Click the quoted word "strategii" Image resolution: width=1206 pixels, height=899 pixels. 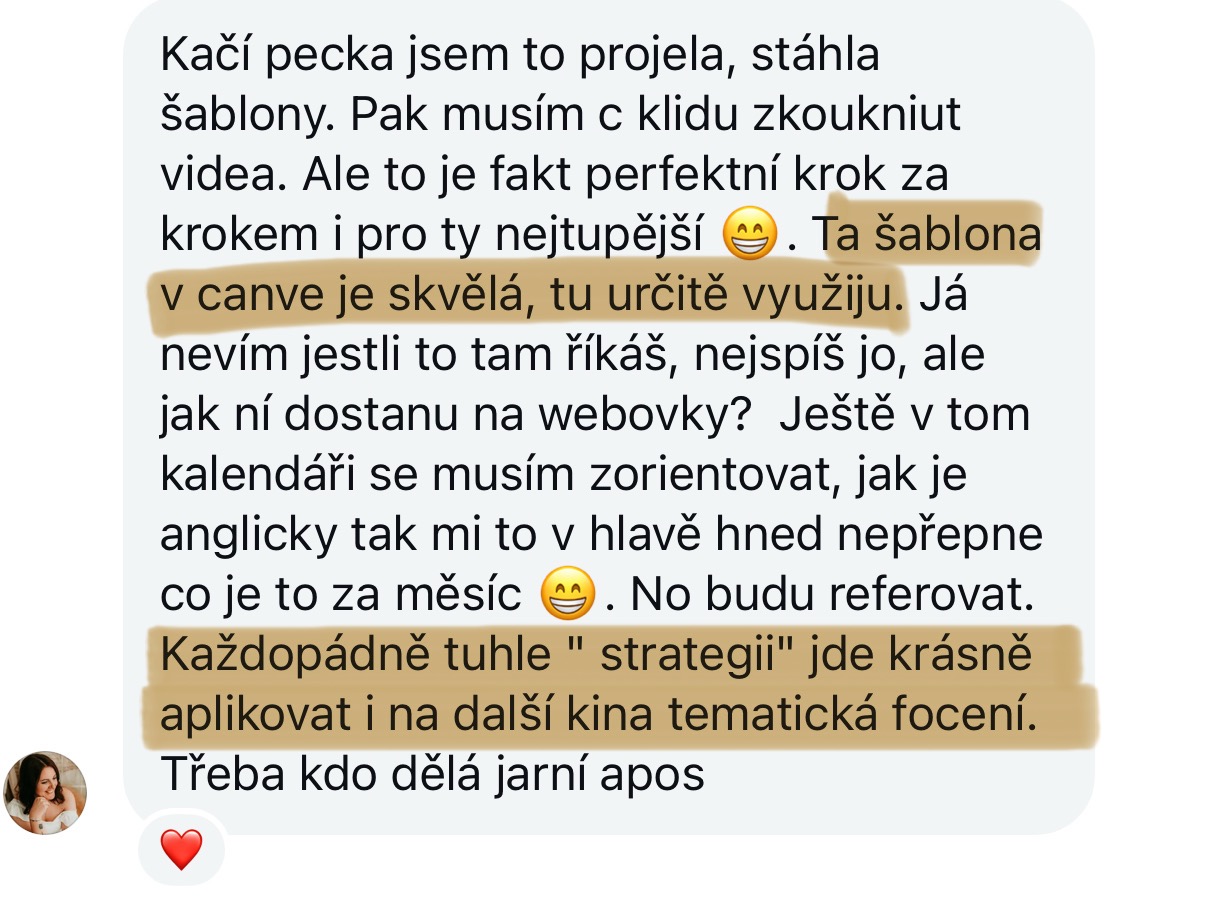click(x=682, y=656)
